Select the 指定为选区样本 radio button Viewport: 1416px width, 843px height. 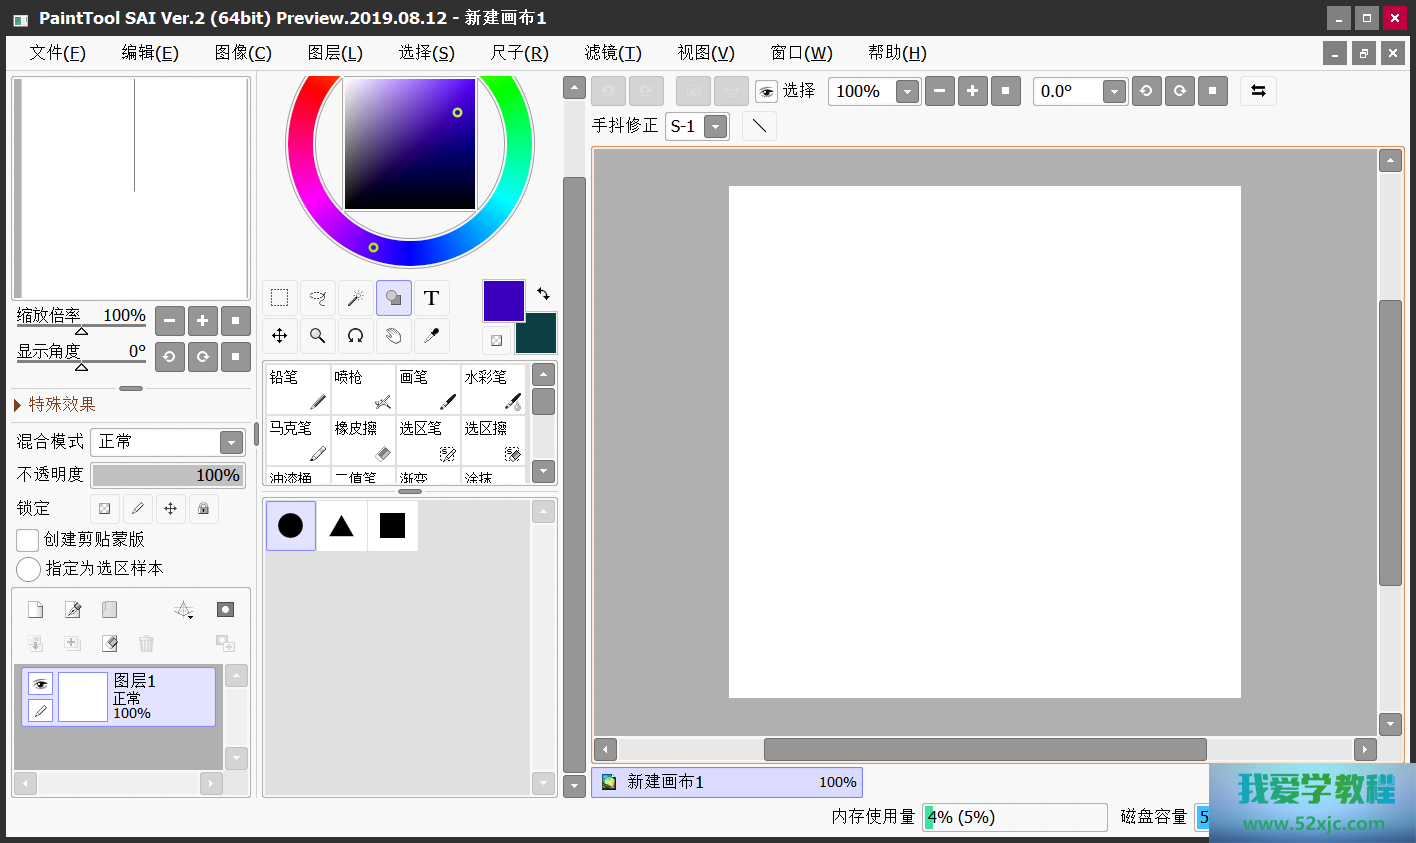point(28,569)
